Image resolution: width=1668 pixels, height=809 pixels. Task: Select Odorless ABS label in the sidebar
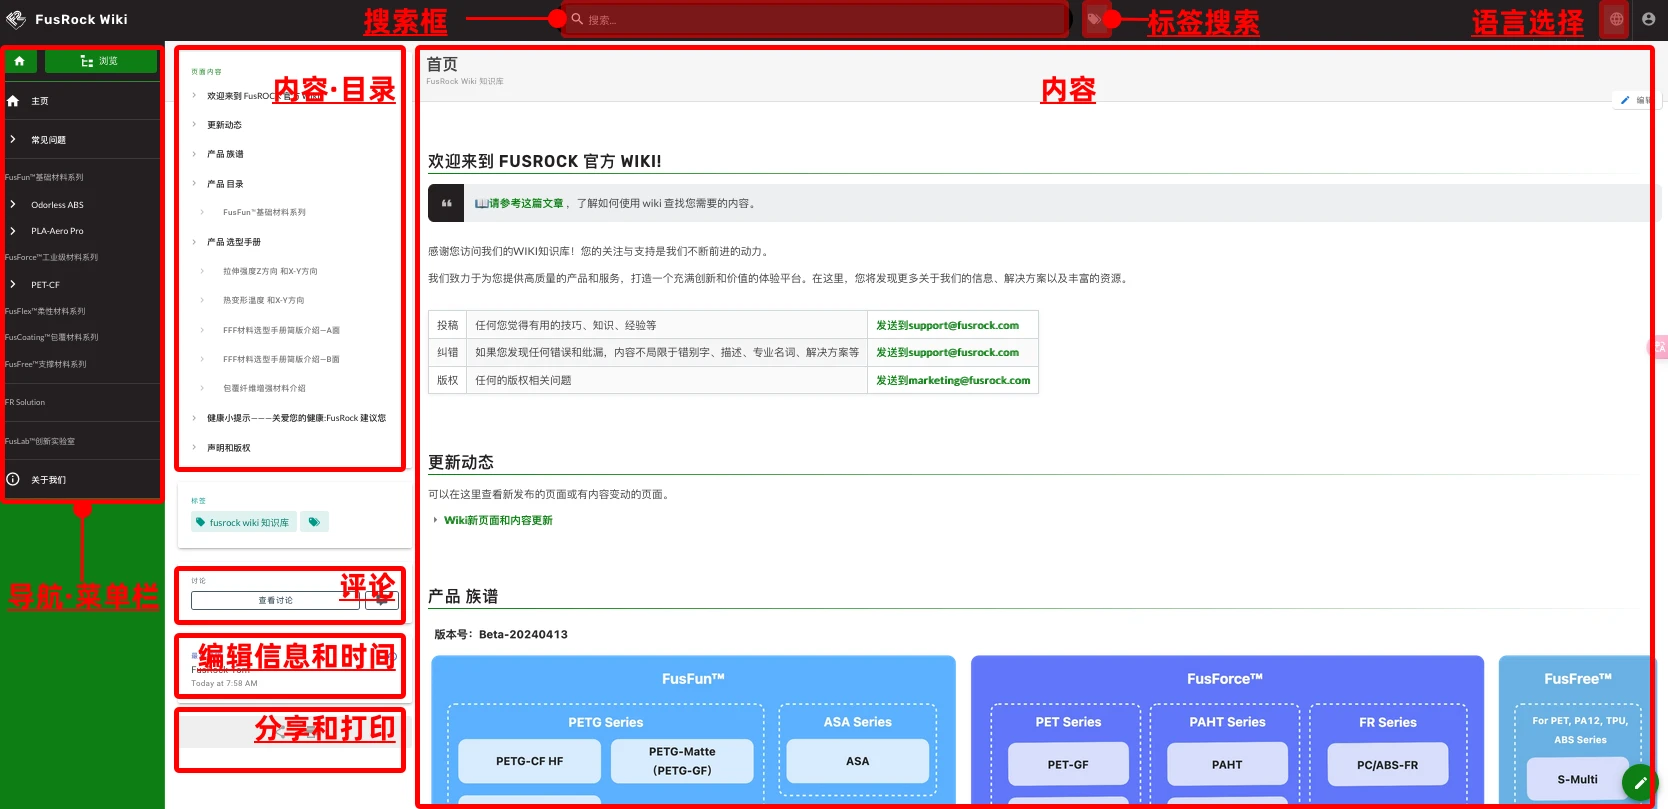click(57, 205)
